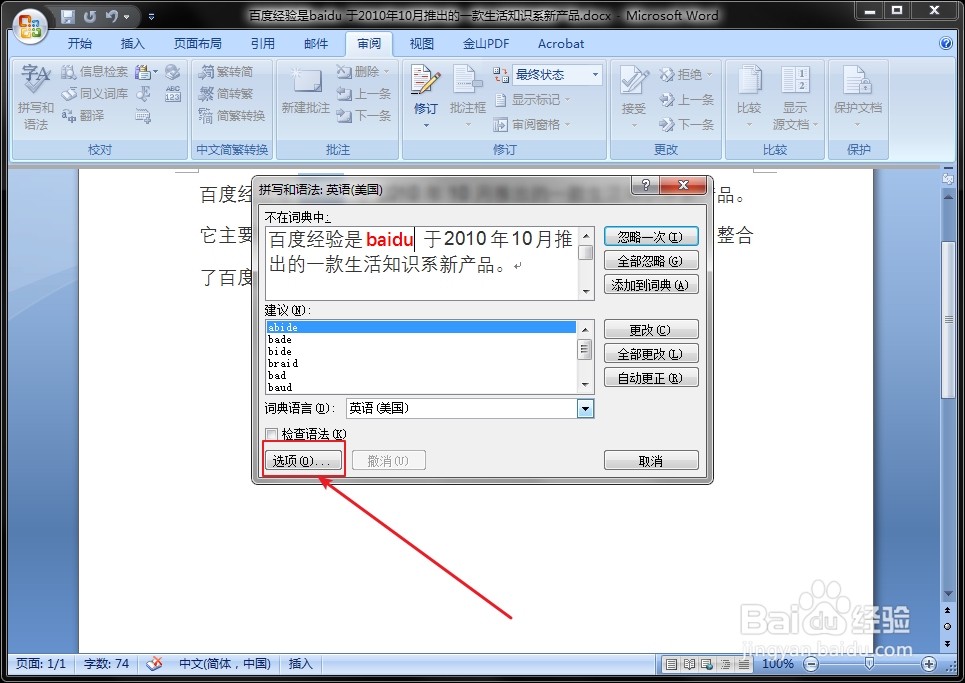The image size is (965, 683).
Task: Expand the 删除 comment dropdown arrow
Action: [x=386, y=72]
